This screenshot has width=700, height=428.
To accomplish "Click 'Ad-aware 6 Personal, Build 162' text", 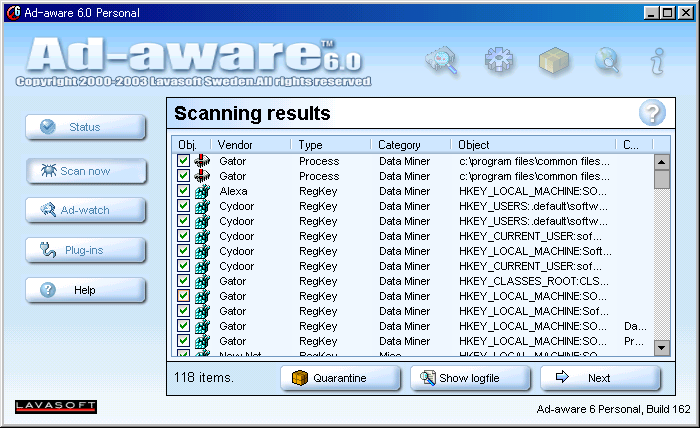I will click(x=613, y=409).
